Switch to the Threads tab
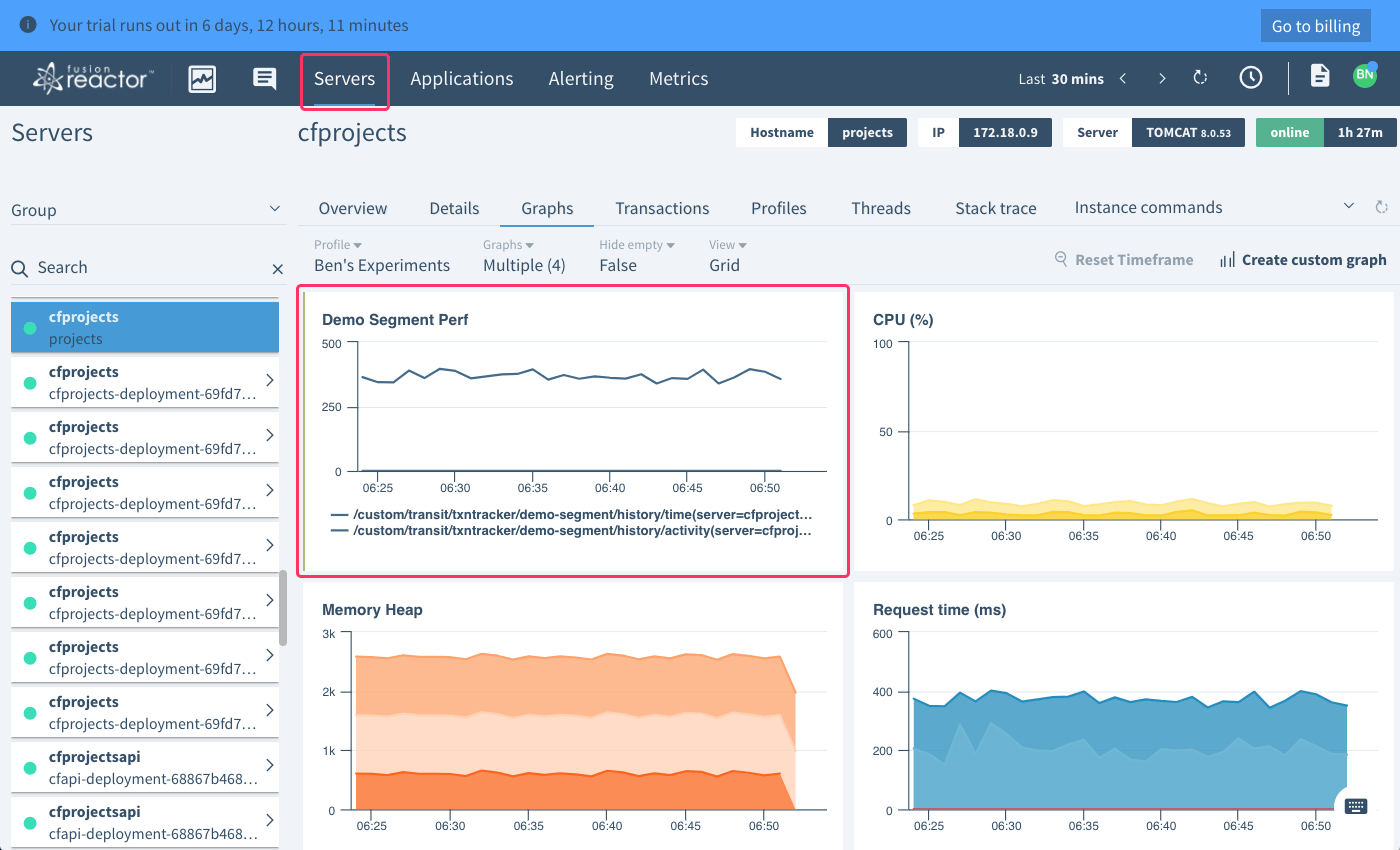This screenshot has height=850, width=1400. coord(881,208)
